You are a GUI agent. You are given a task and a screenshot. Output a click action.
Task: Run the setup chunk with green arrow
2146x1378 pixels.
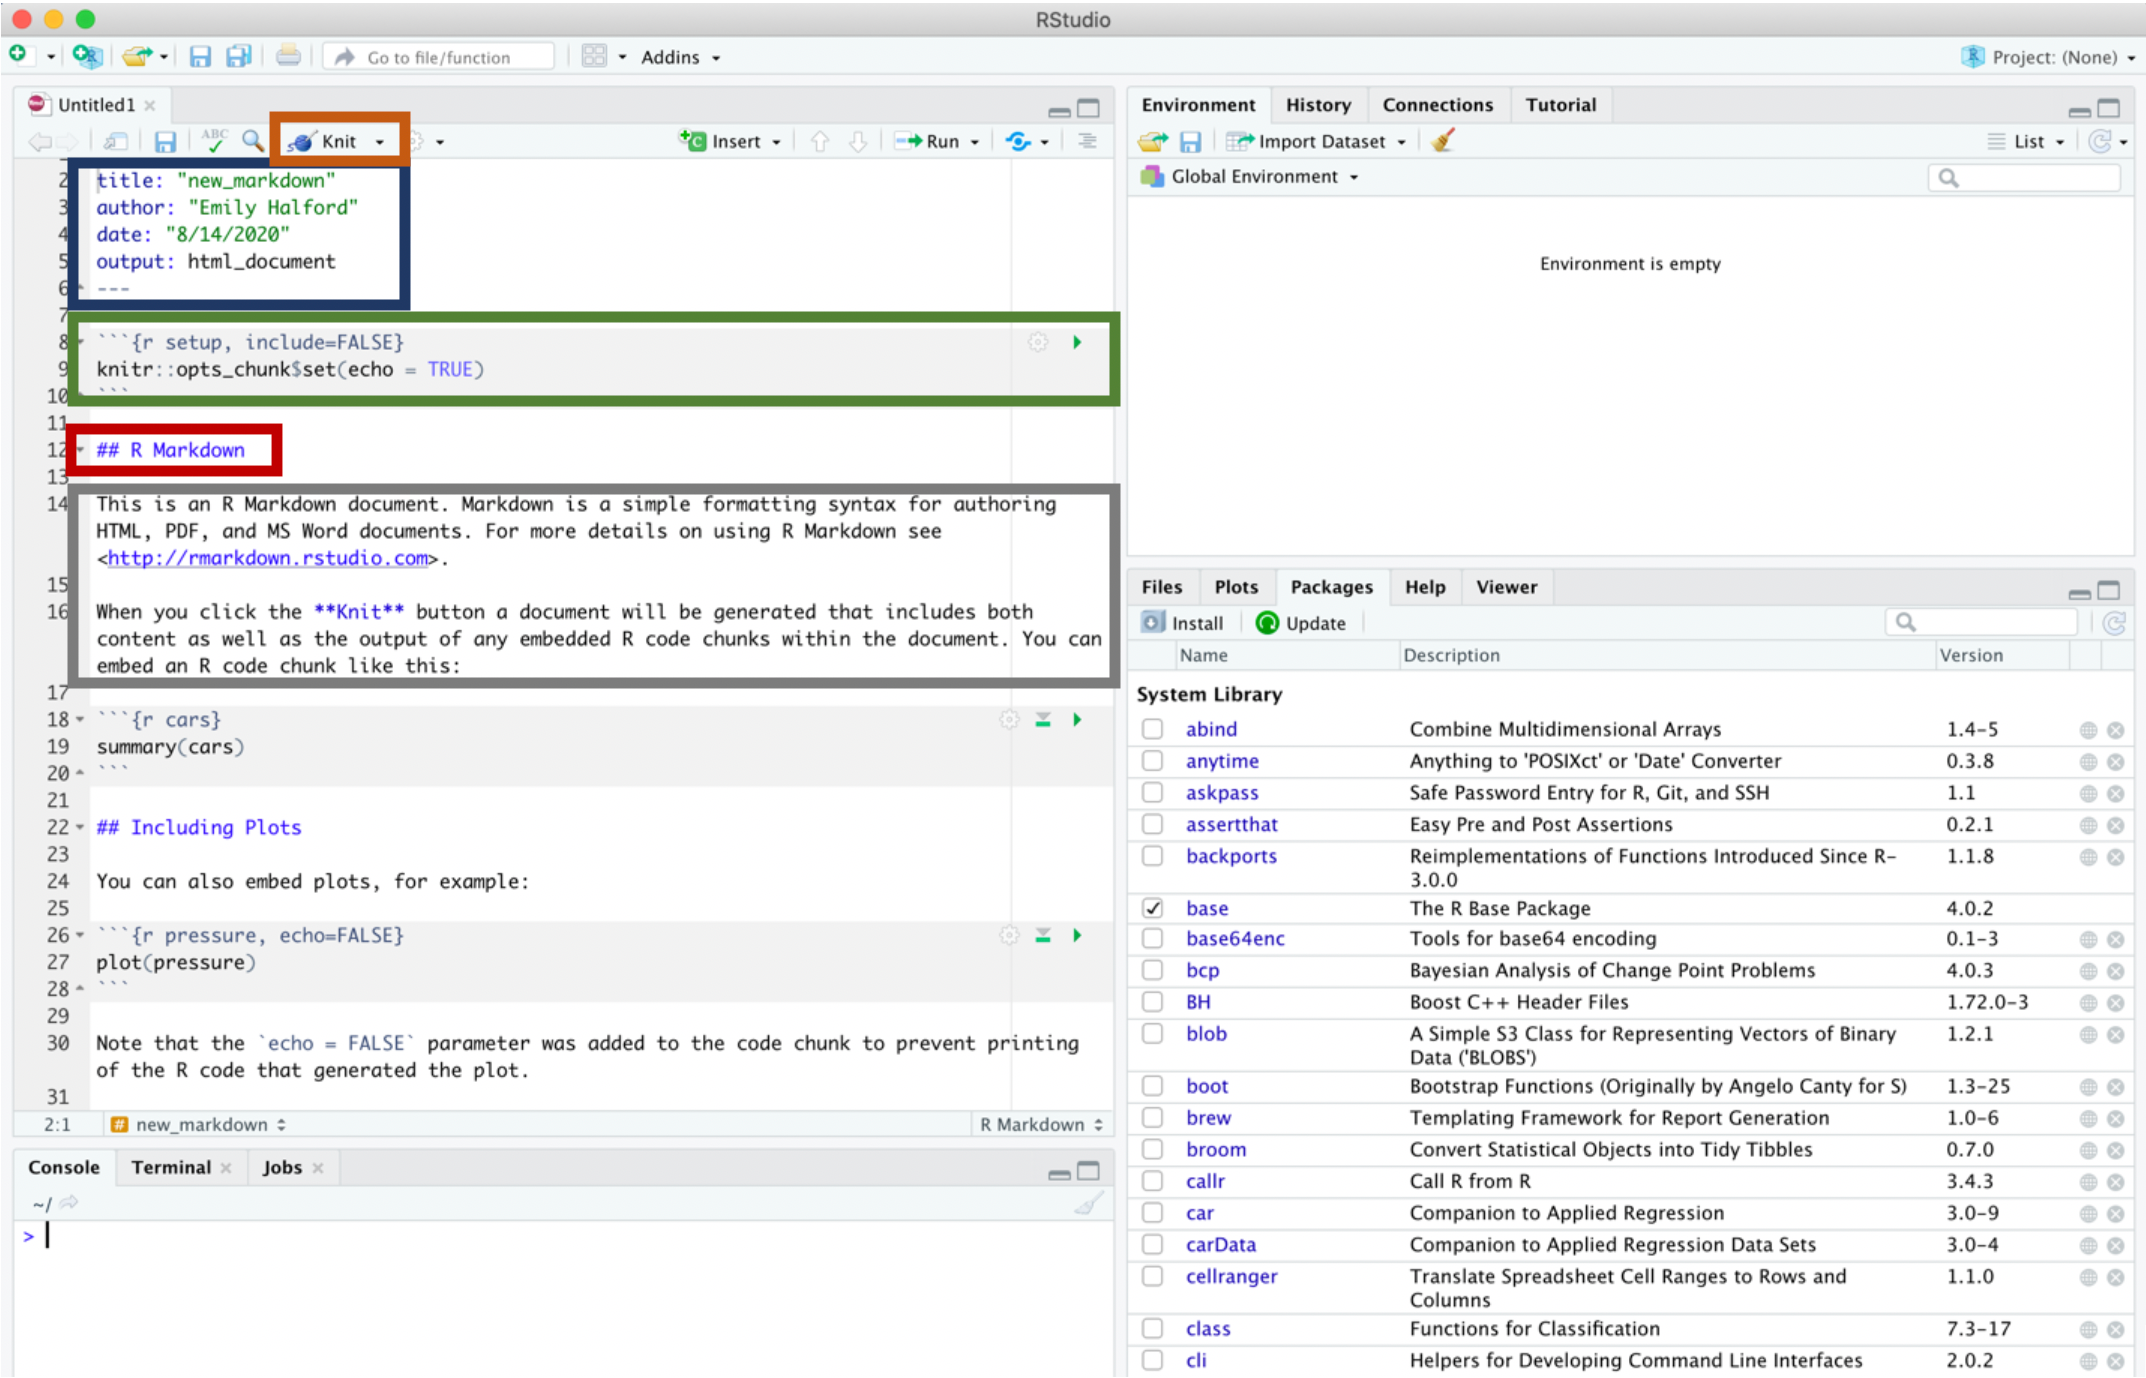[x=1077, y=342]
